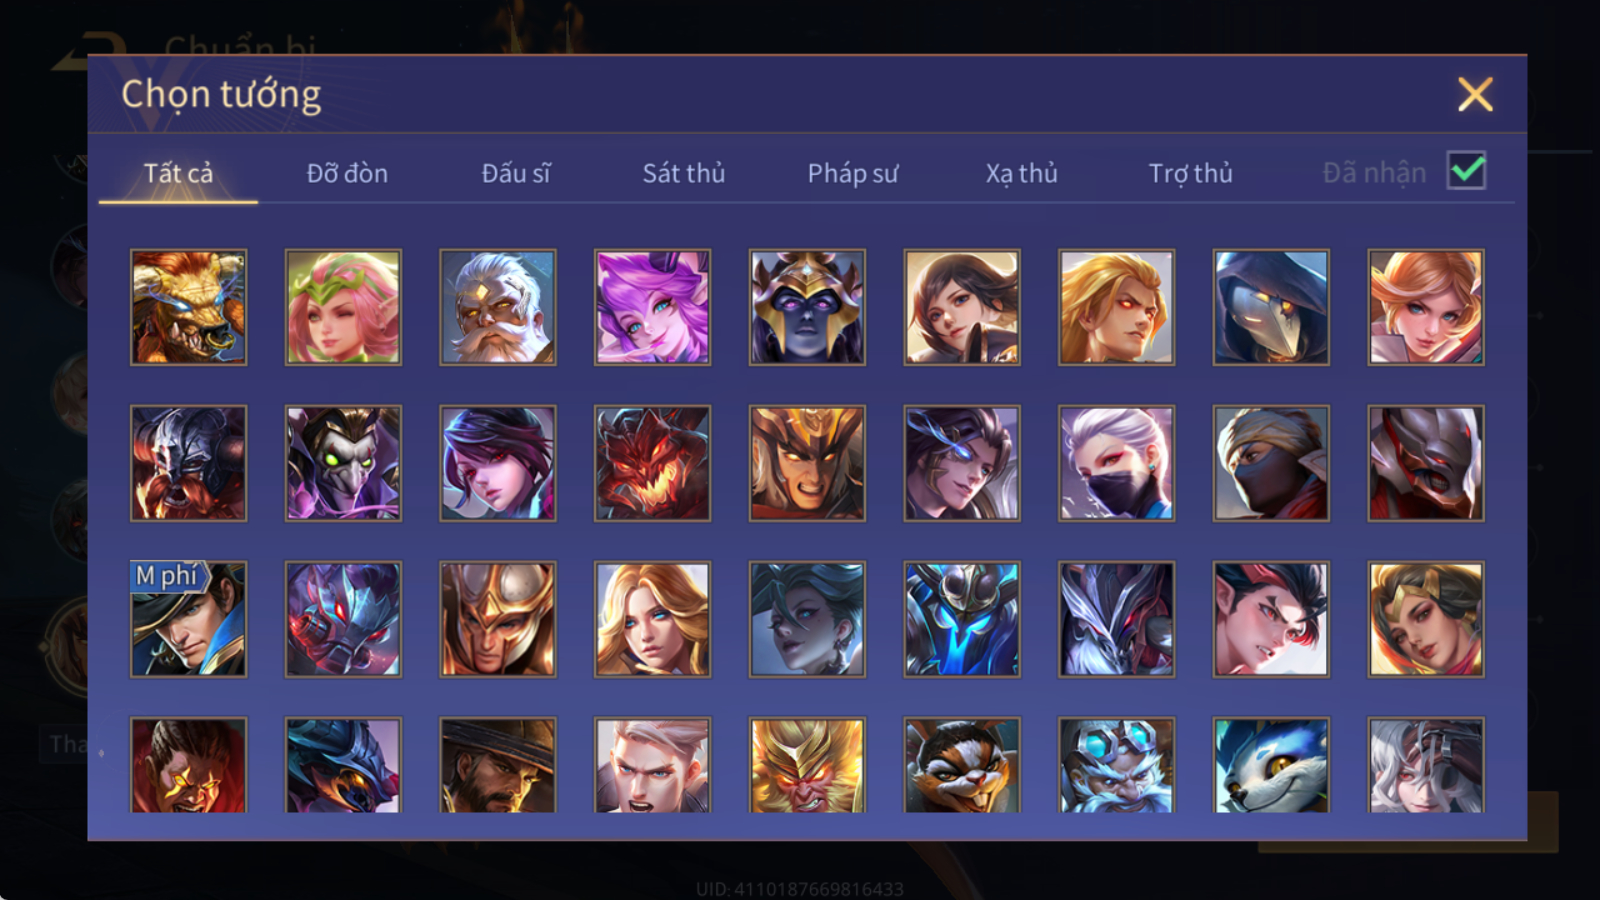Select the golden monkey king hero
Screen dimensions: 1600x900
pos(807,765)
